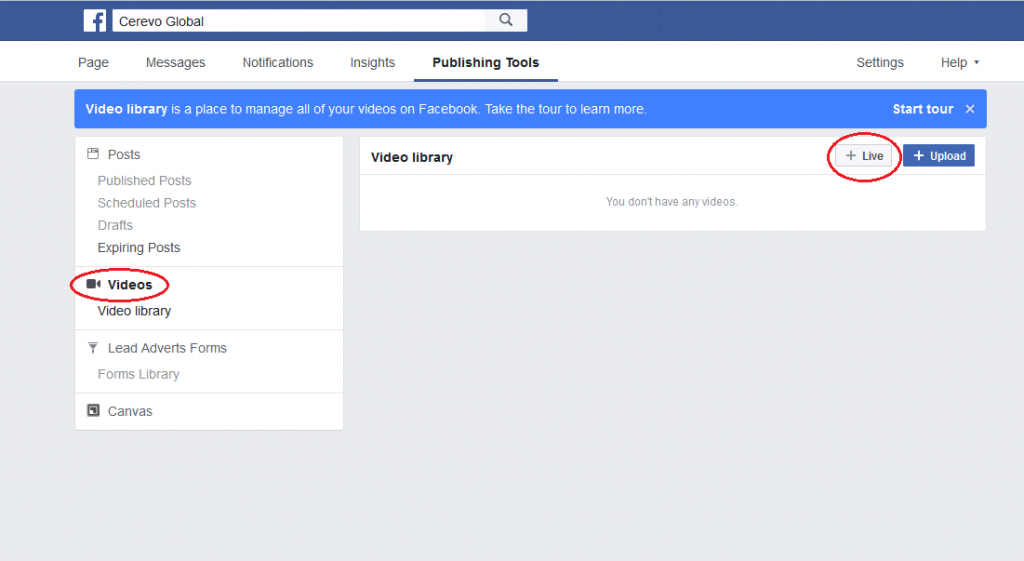Click the Videos heading label
1024x561 pixels.
point(130,285)
